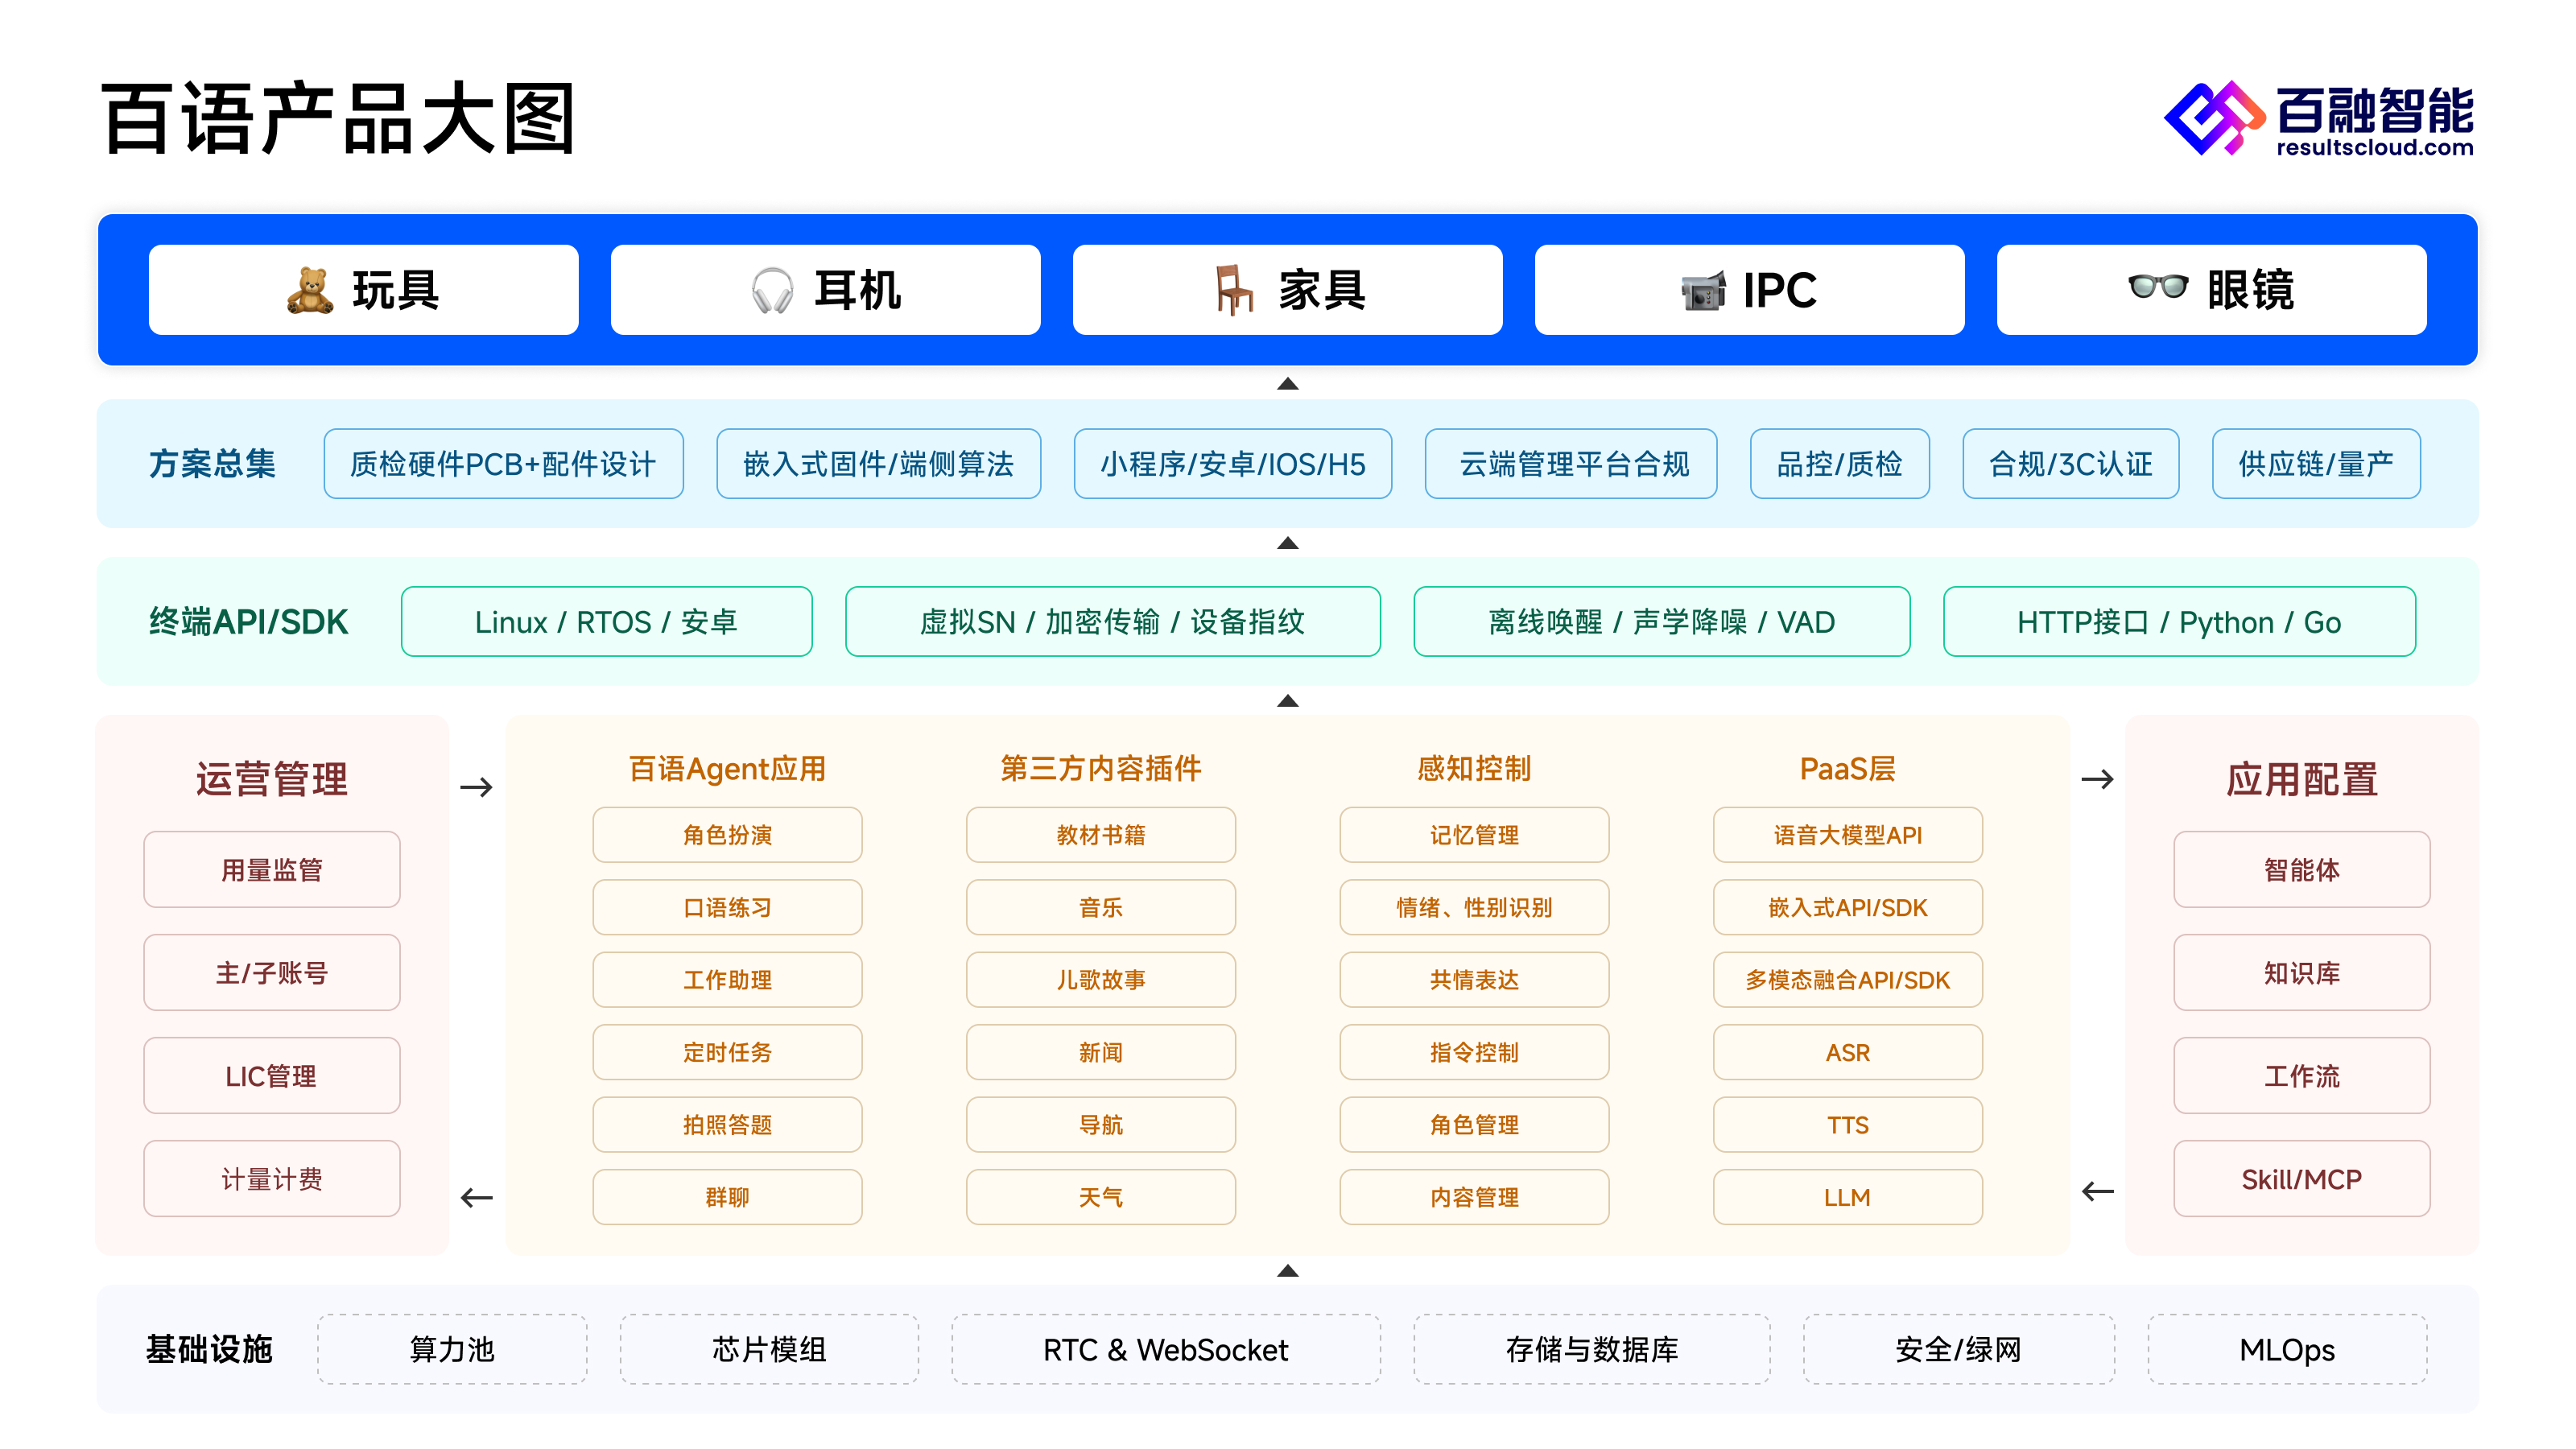Image resolution: width=2576 pixels, height=1449 pixels.
Task: Click 工作流 box
Action: click(x=2302, y=1076)
